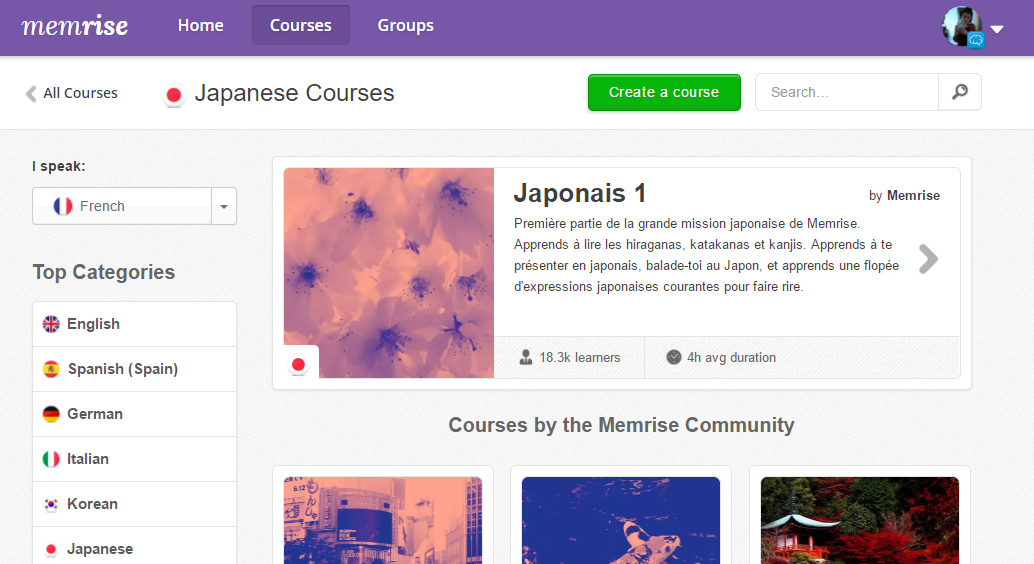Click the South Korea flag icon
Image resolution: width=1034 pixels, height=564 pixels.
click(51, 504)
